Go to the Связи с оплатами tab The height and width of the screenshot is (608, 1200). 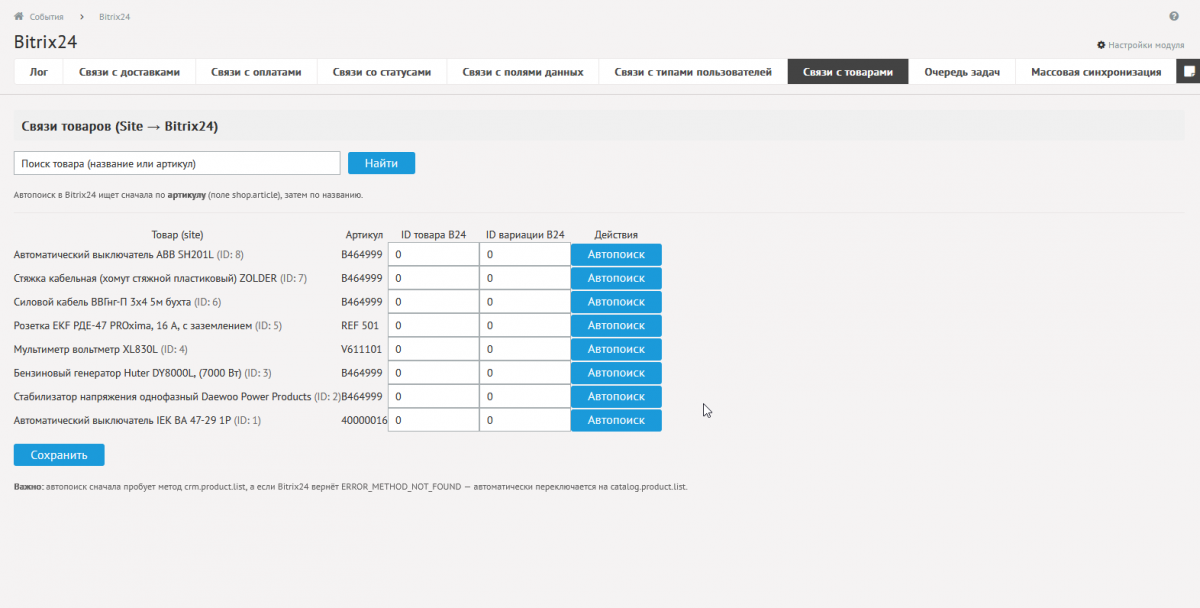(256, 72)
